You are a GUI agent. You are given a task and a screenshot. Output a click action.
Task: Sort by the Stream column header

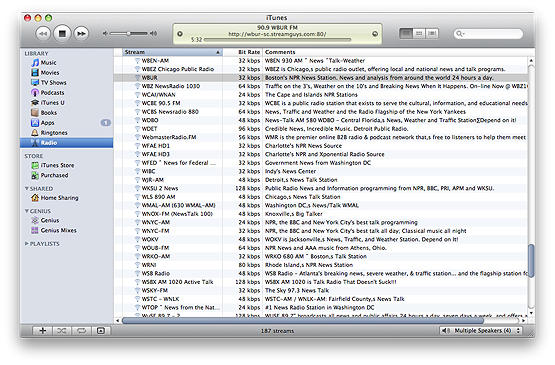(x=172, y=52)
